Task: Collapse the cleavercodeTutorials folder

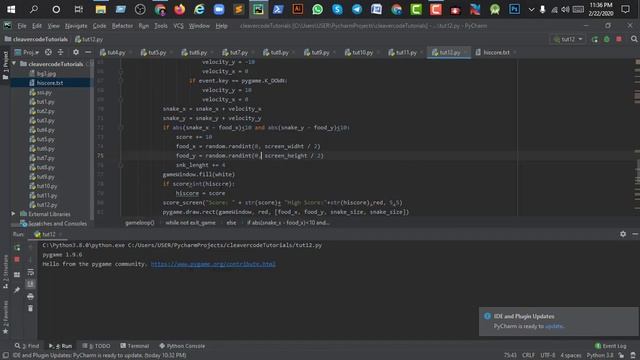Action: 14,64
